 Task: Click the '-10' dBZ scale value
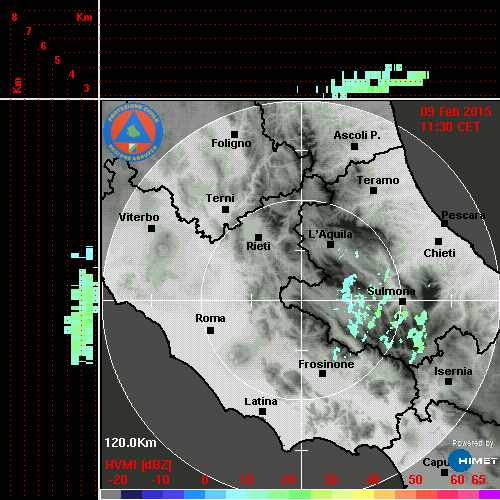(160, 480)
